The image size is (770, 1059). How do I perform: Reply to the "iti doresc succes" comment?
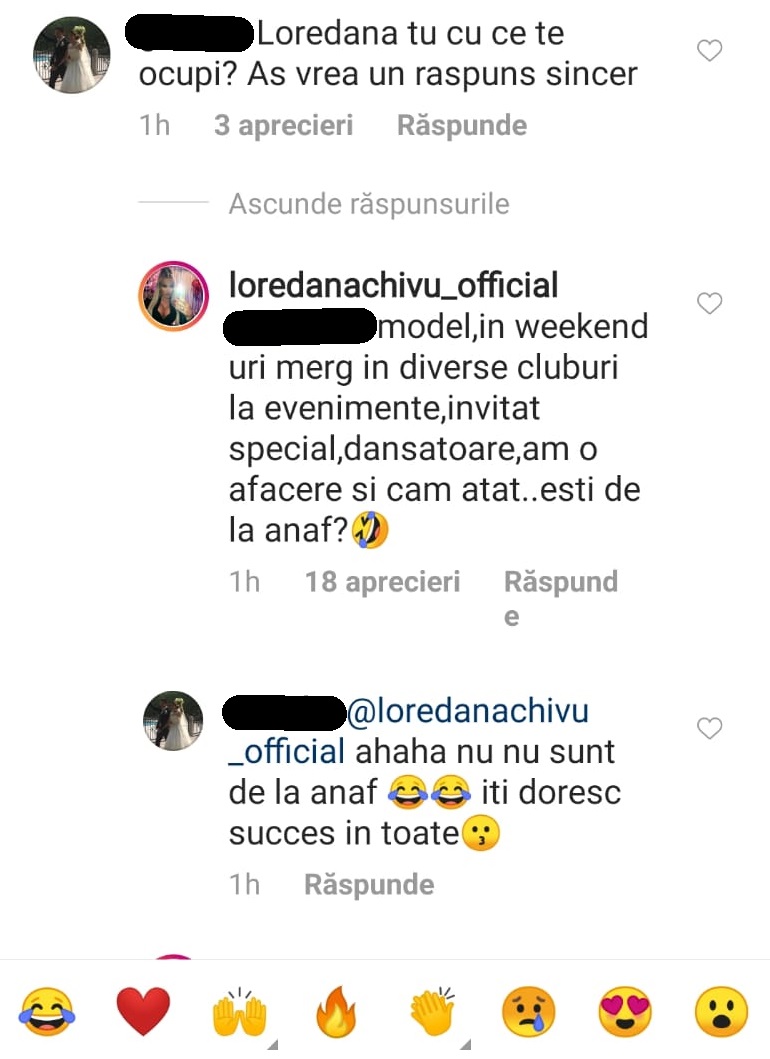(369, 885)
